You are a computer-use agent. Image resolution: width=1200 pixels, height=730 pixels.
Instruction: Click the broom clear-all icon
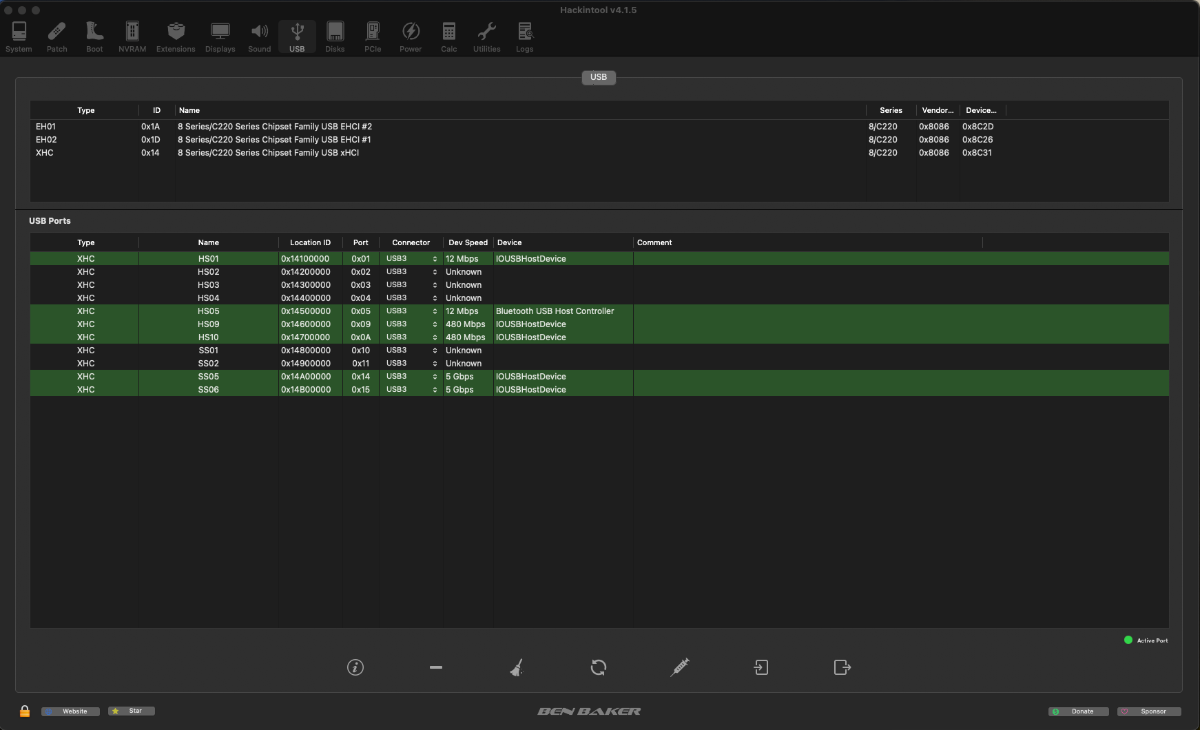(516, 667)
